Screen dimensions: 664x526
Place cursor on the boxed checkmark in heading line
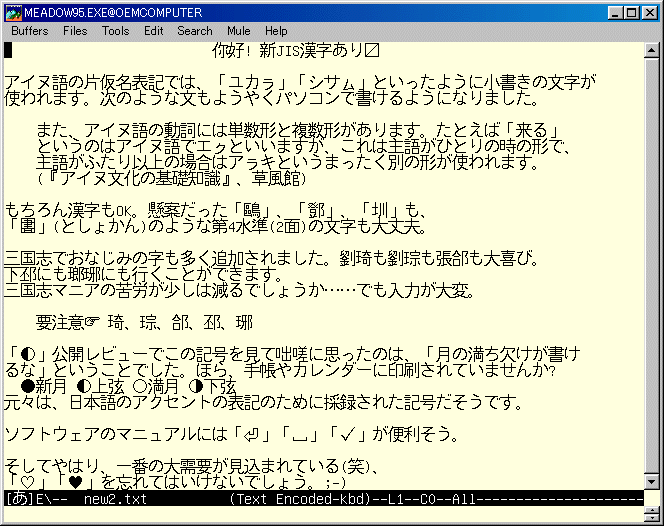(x=372, y=51)
